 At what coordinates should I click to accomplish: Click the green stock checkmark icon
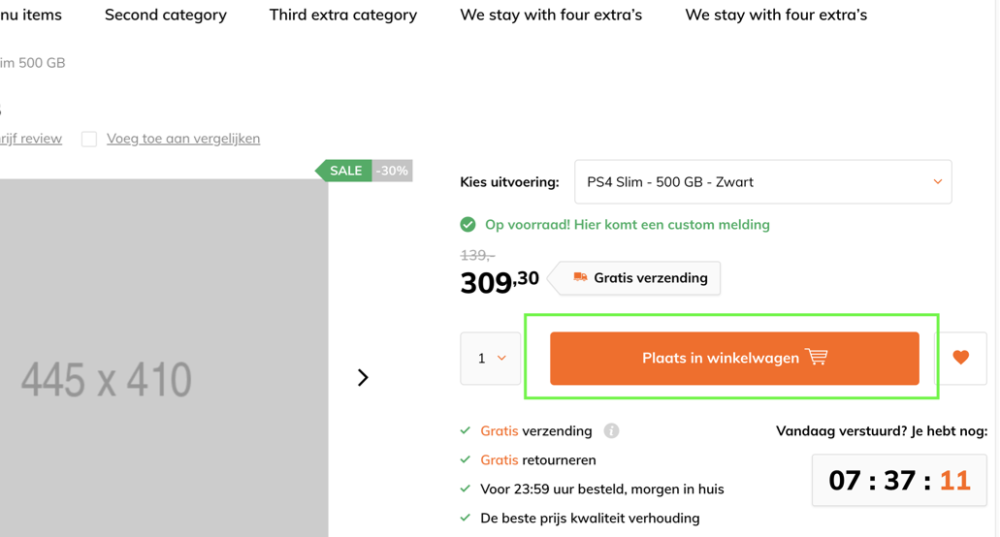467,224
